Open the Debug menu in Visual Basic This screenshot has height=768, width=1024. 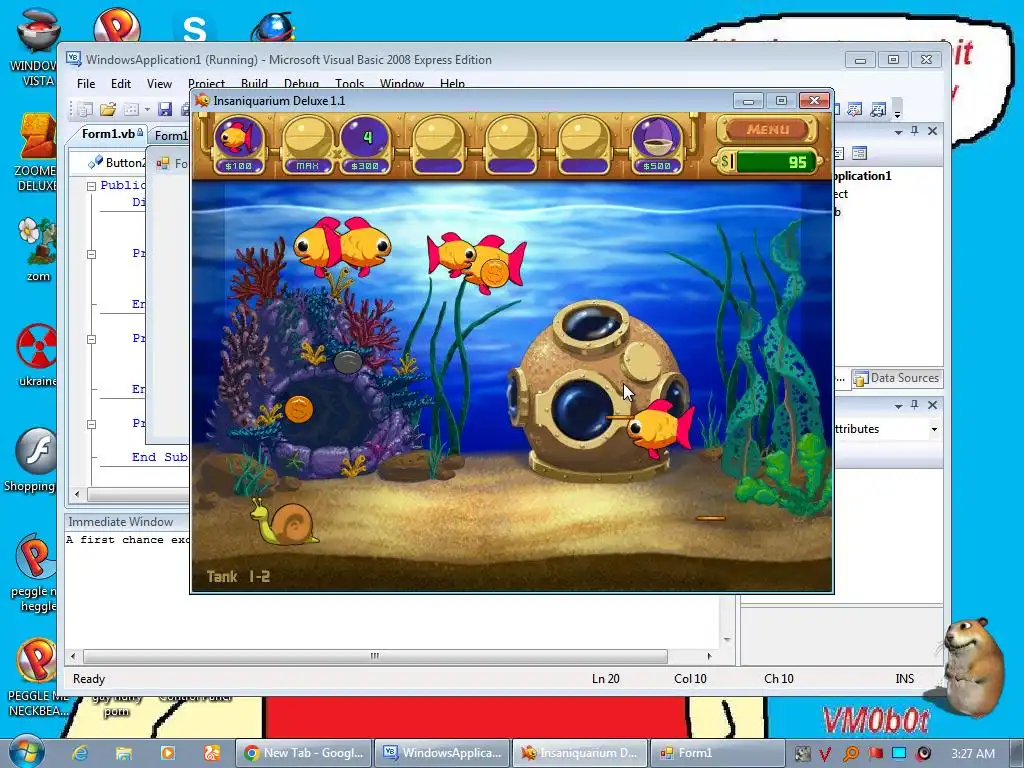click(x=301, y=84)
